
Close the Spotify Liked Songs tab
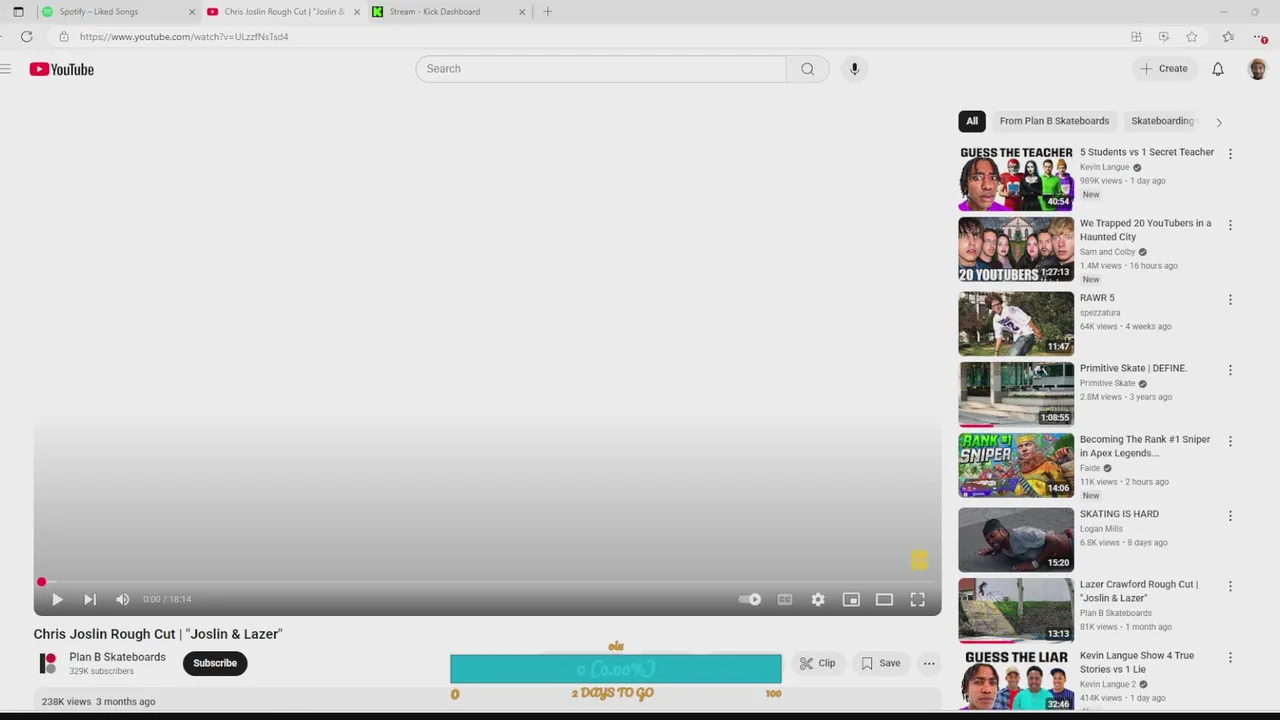pyautogui.click(x=192, y=12)
